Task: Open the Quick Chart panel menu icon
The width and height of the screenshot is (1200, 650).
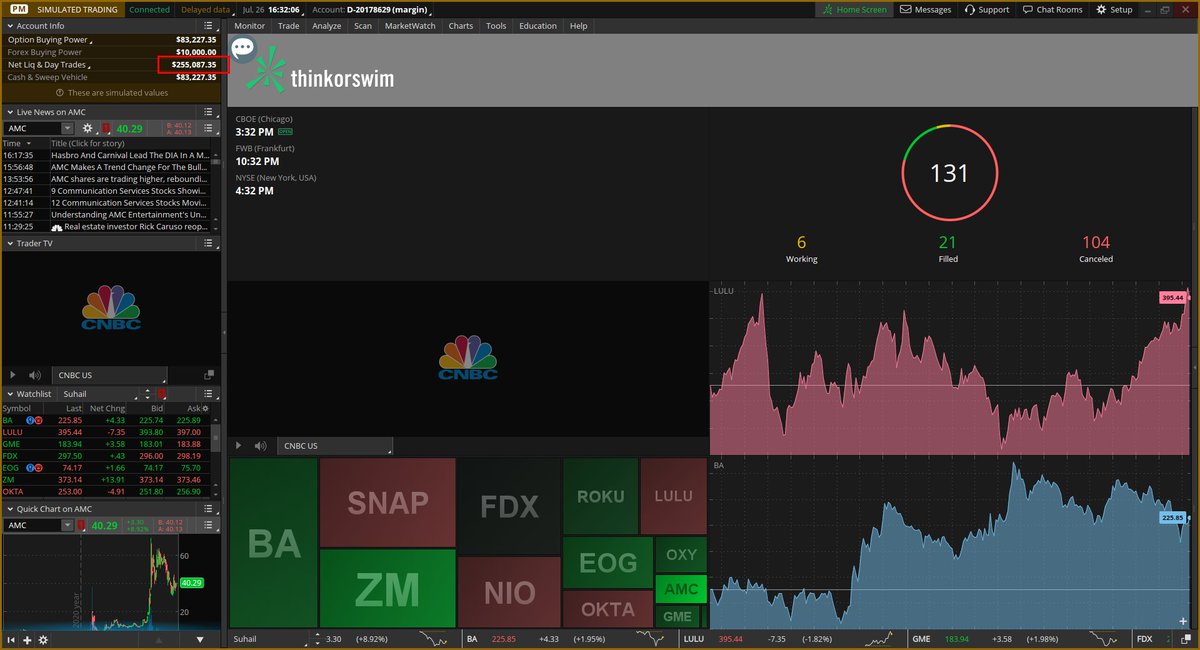Action: pos(209,509)
